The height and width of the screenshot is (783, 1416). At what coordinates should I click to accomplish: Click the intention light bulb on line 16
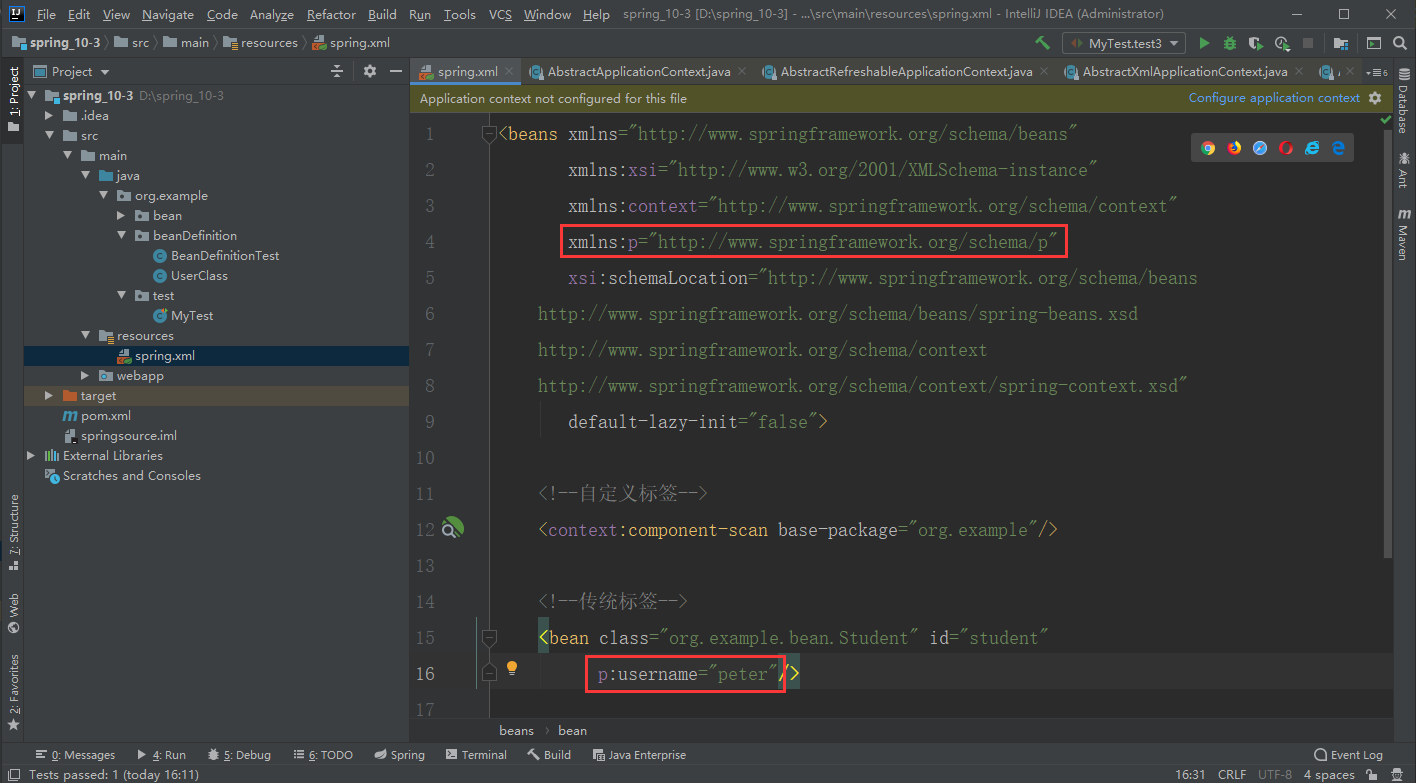pyautogui.click(x=512, y=668)
